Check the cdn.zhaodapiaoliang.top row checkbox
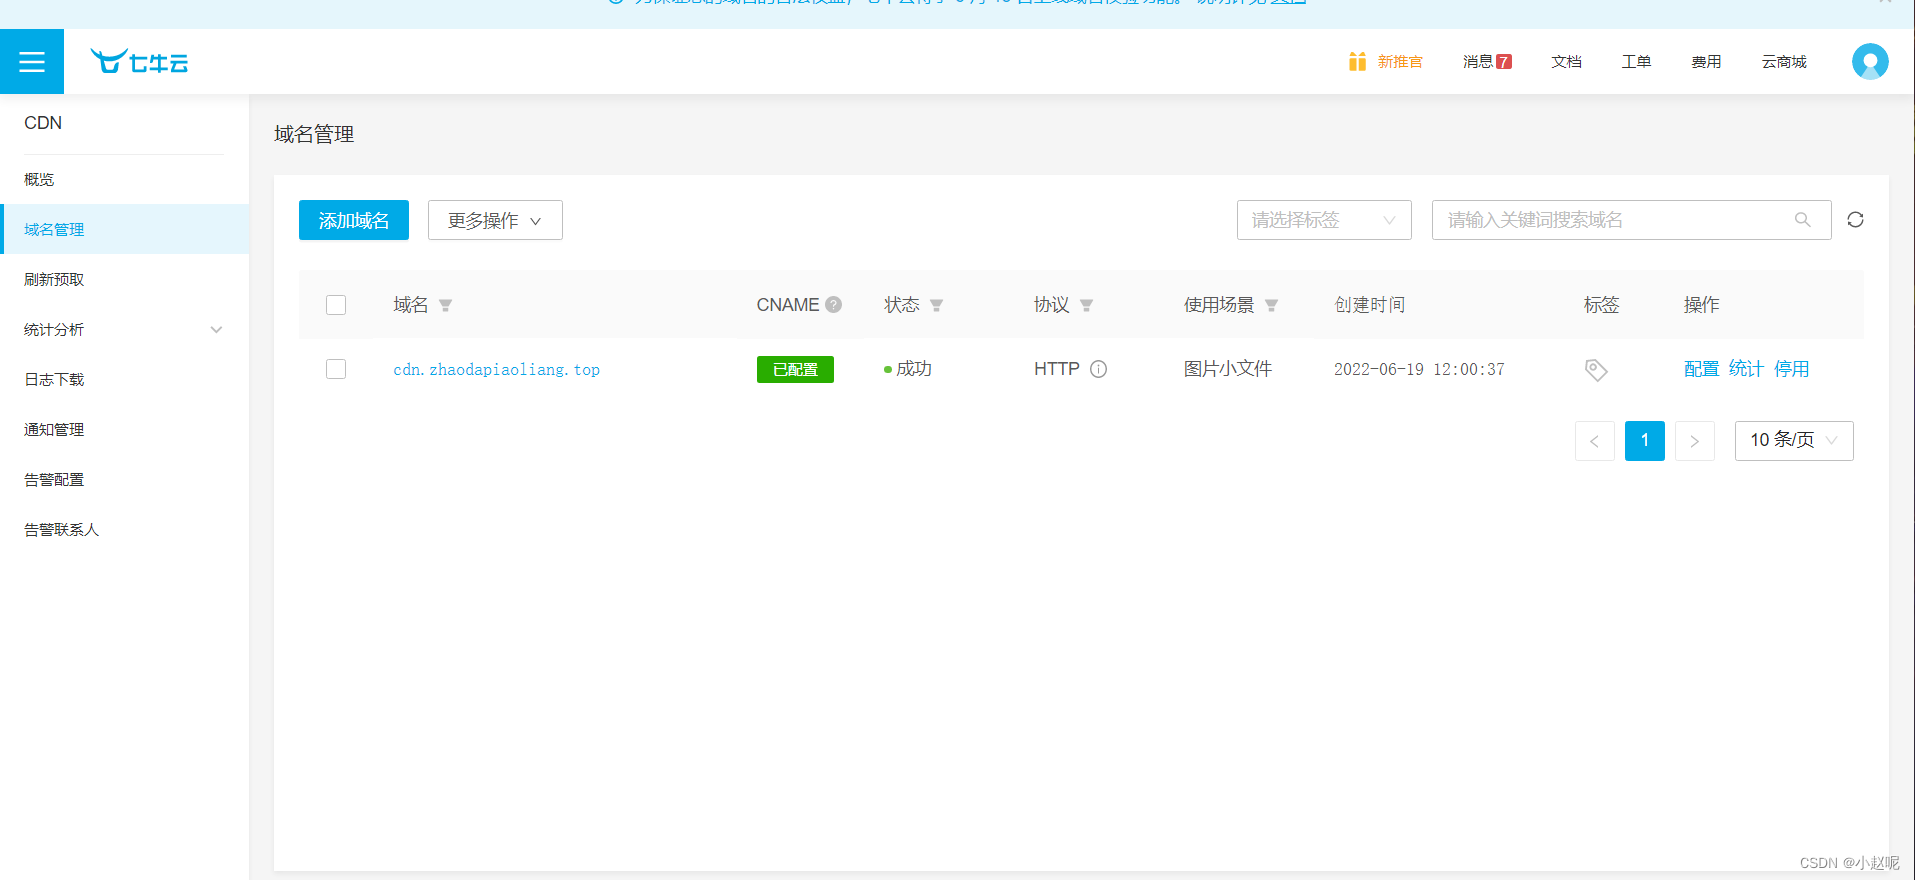The height and width of the screenshot is (880, 1915). pyautogui.click(x=336, y=369)
